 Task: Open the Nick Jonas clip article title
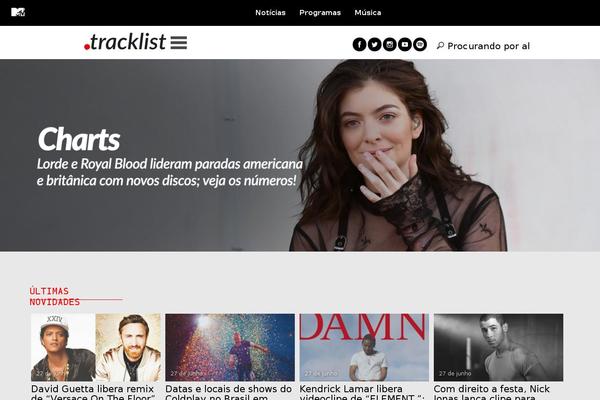(x=492, y=393)
